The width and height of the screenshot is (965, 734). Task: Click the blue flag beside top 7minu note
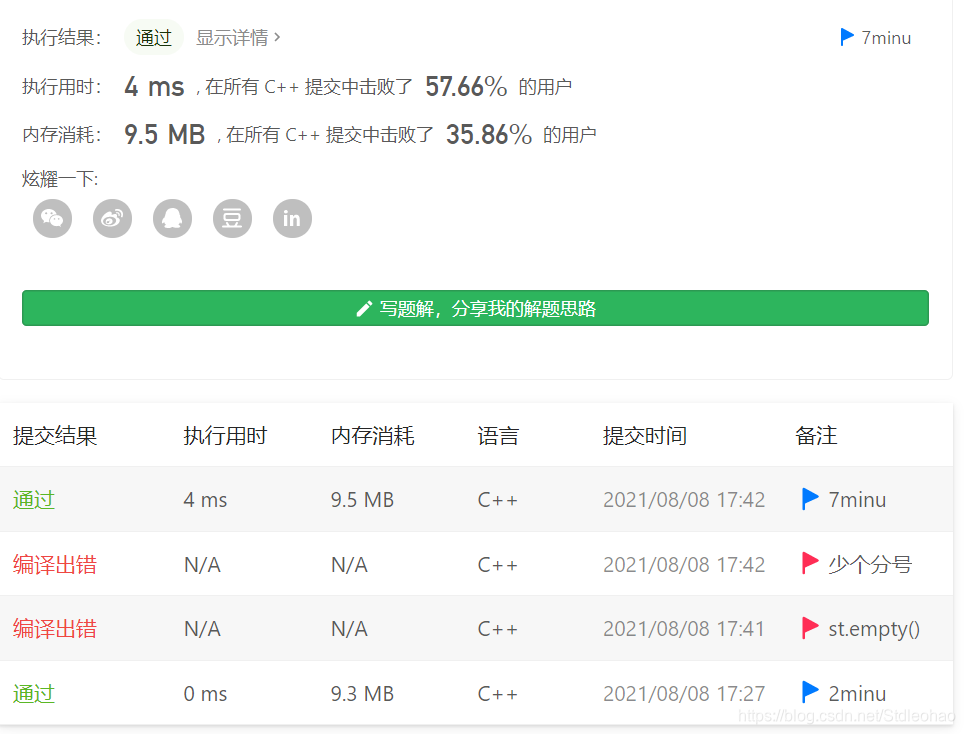(847, 38)
